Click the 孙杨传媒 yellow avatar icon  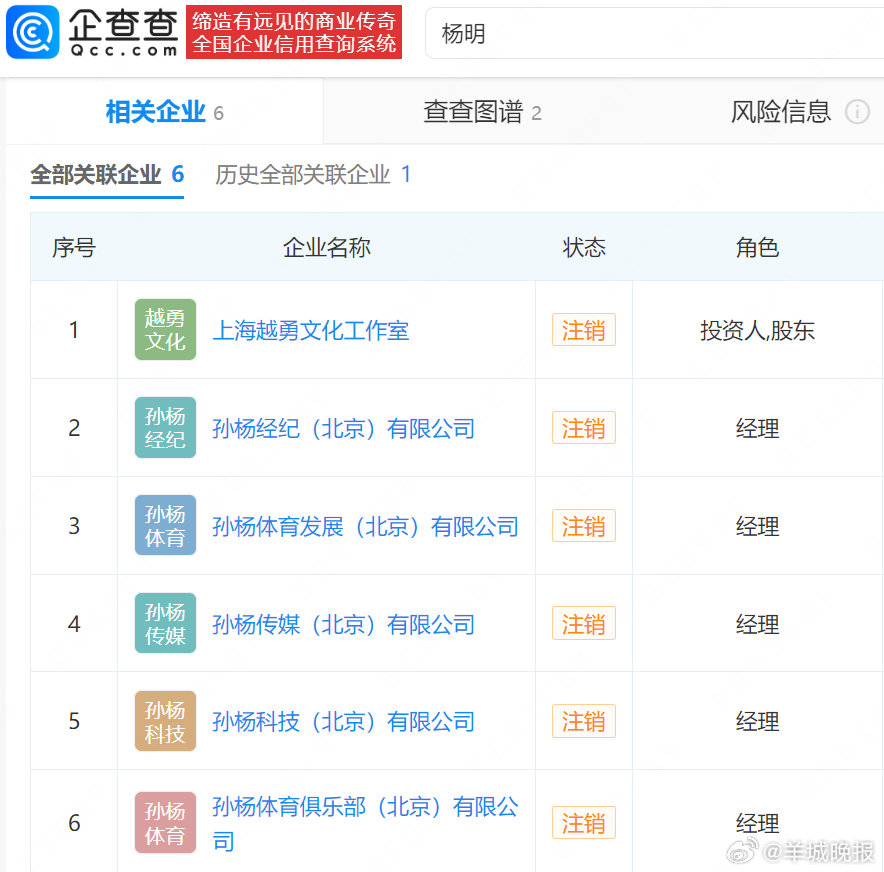tap(164, 623)
